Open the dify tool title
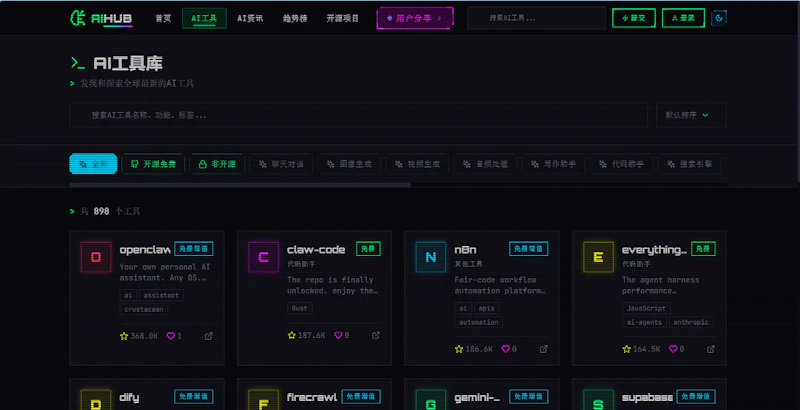The height and width of the screenshot is (410, 800). tap(129, 397)
